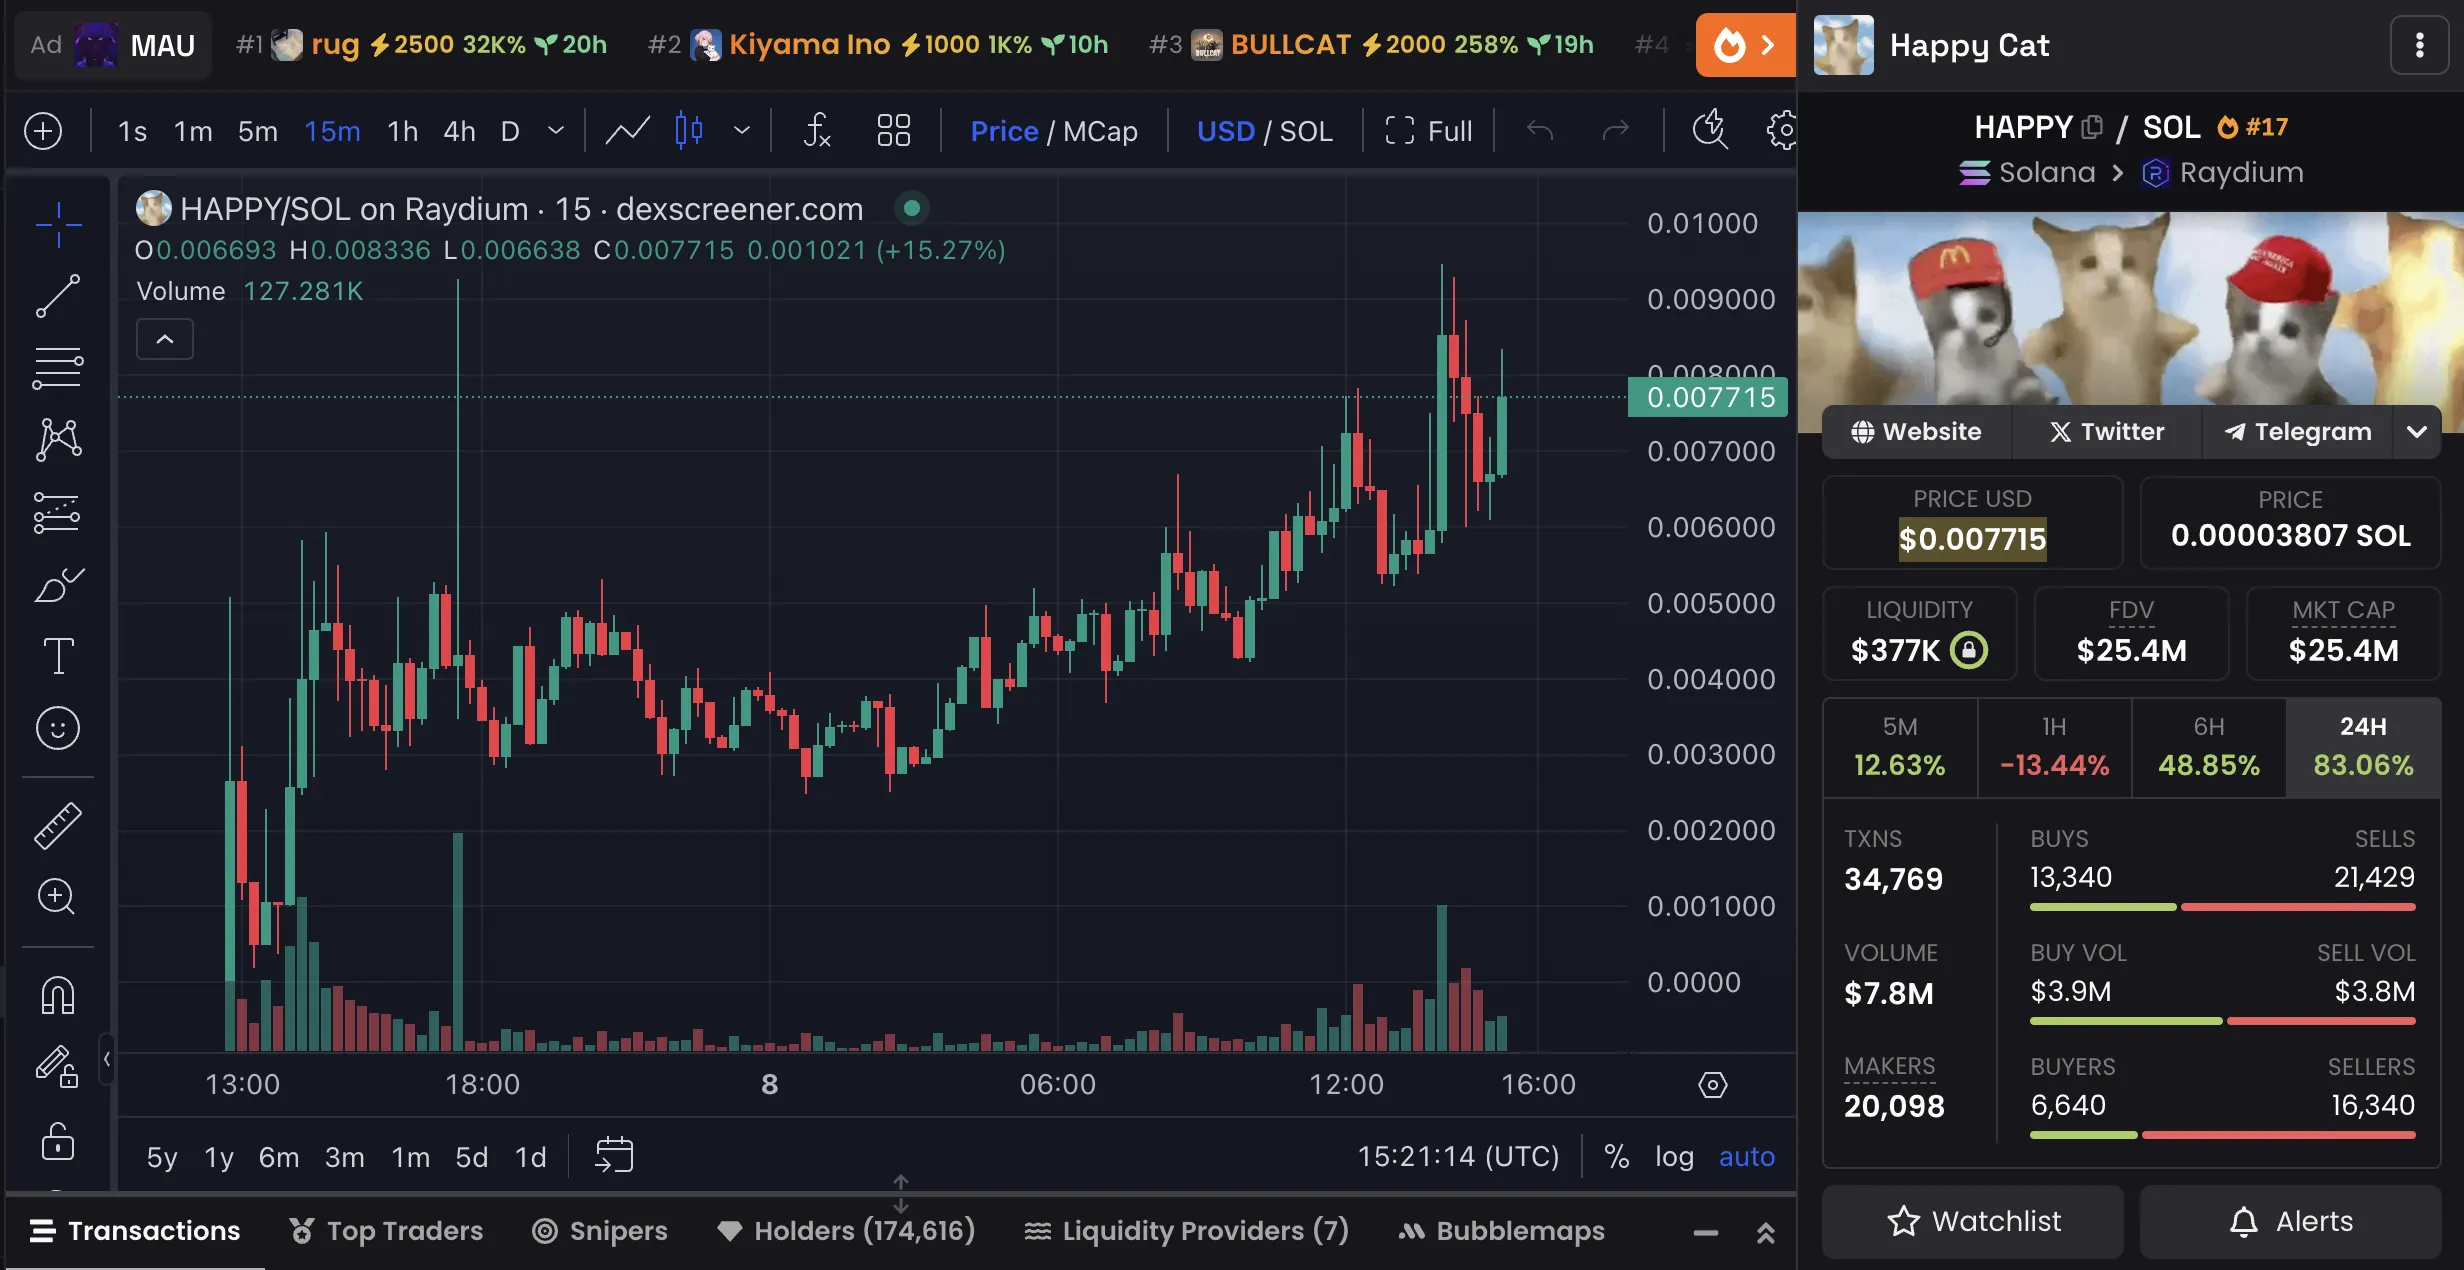Select the Fibonacci retracement tool
This screenshot has height=1270, width=2464.
point(58,368)
